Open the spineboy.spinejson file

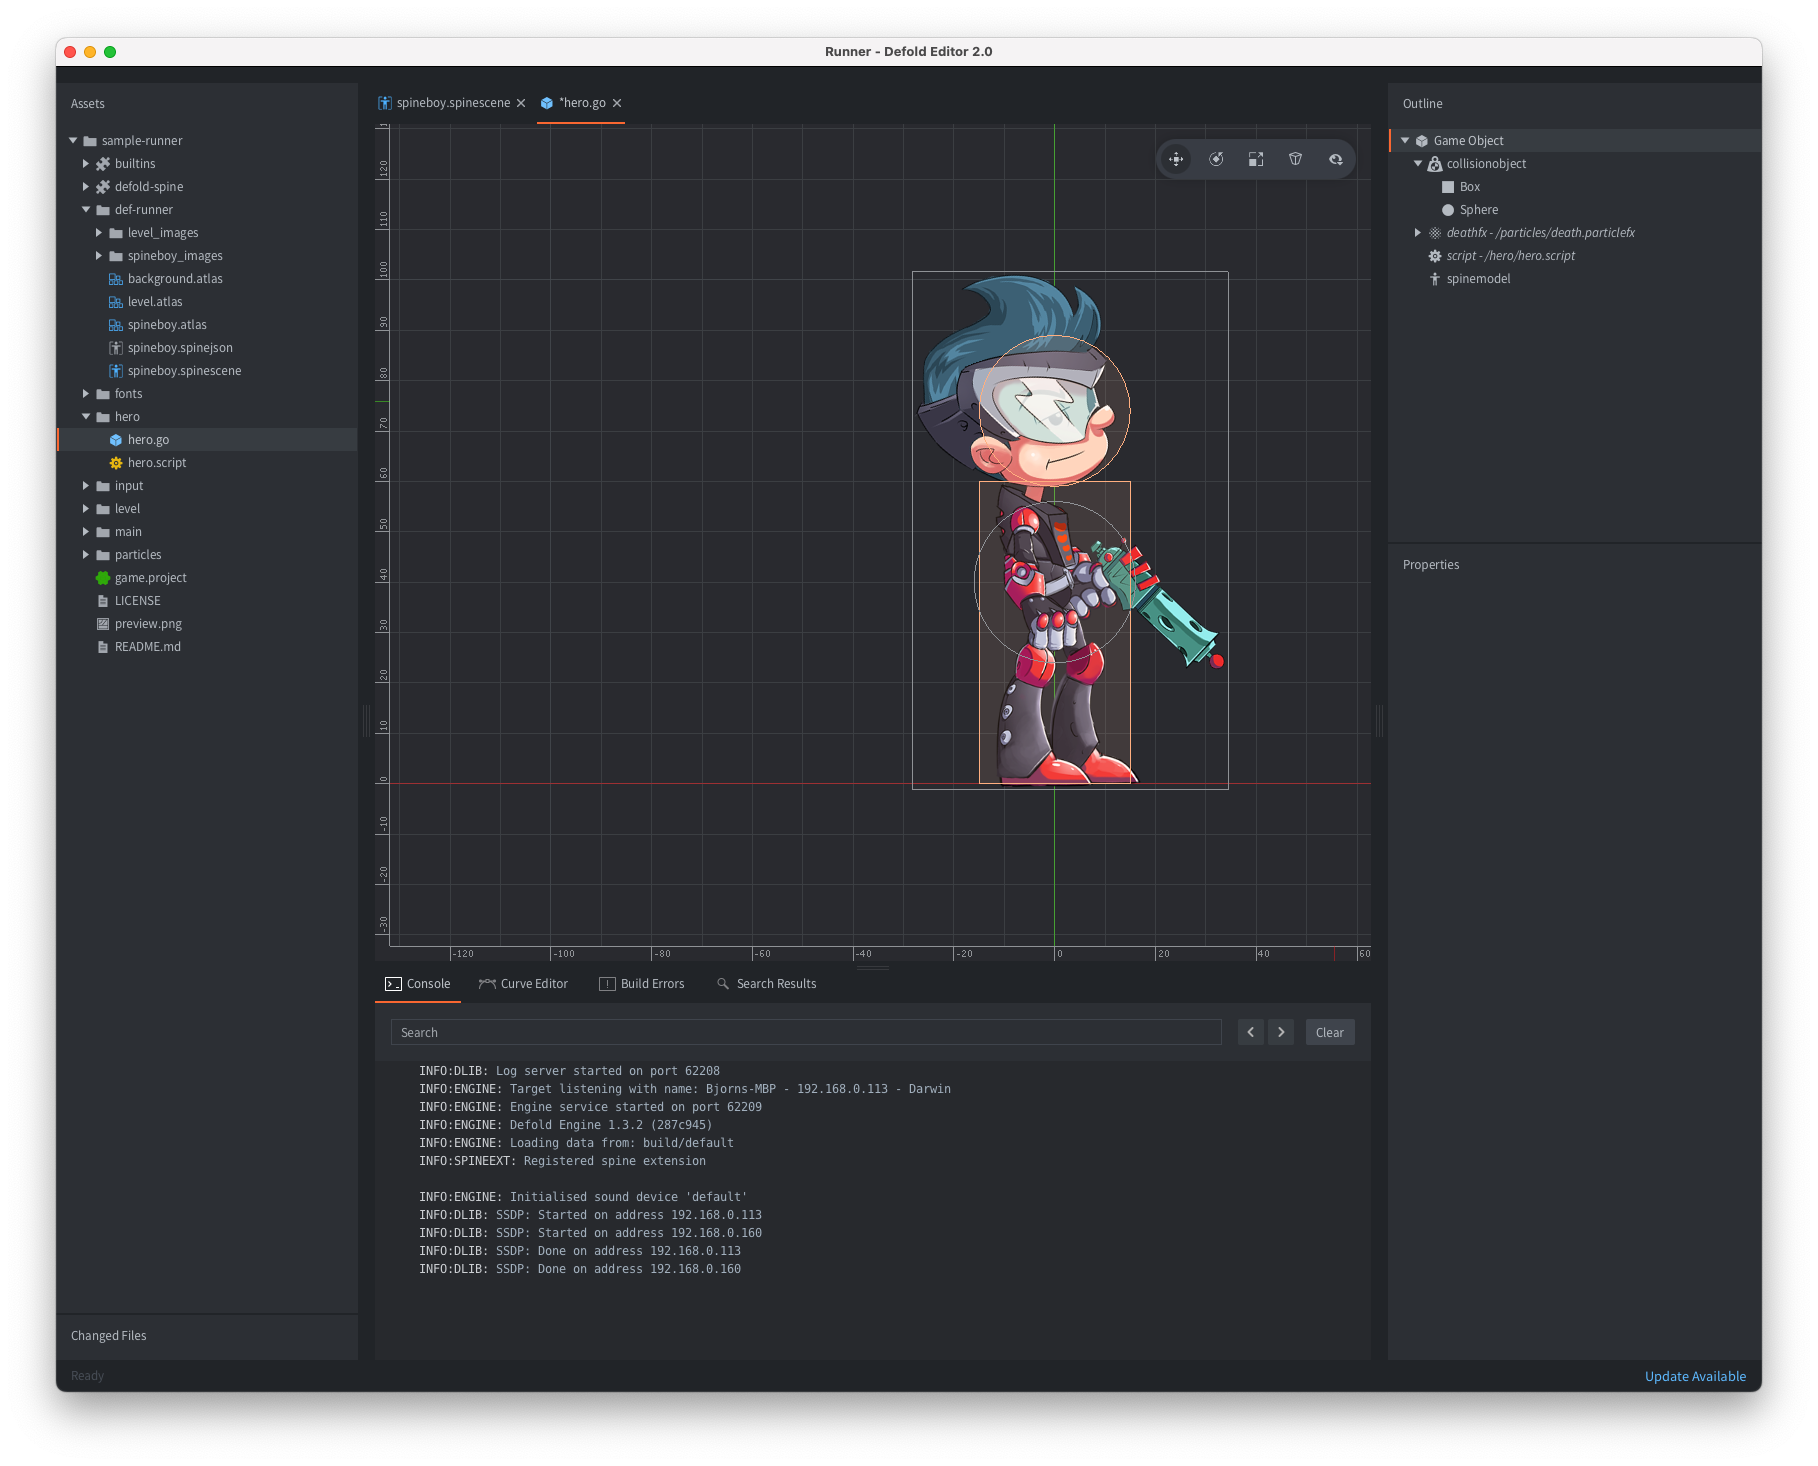pyautogui.click(x=180, y=347)
